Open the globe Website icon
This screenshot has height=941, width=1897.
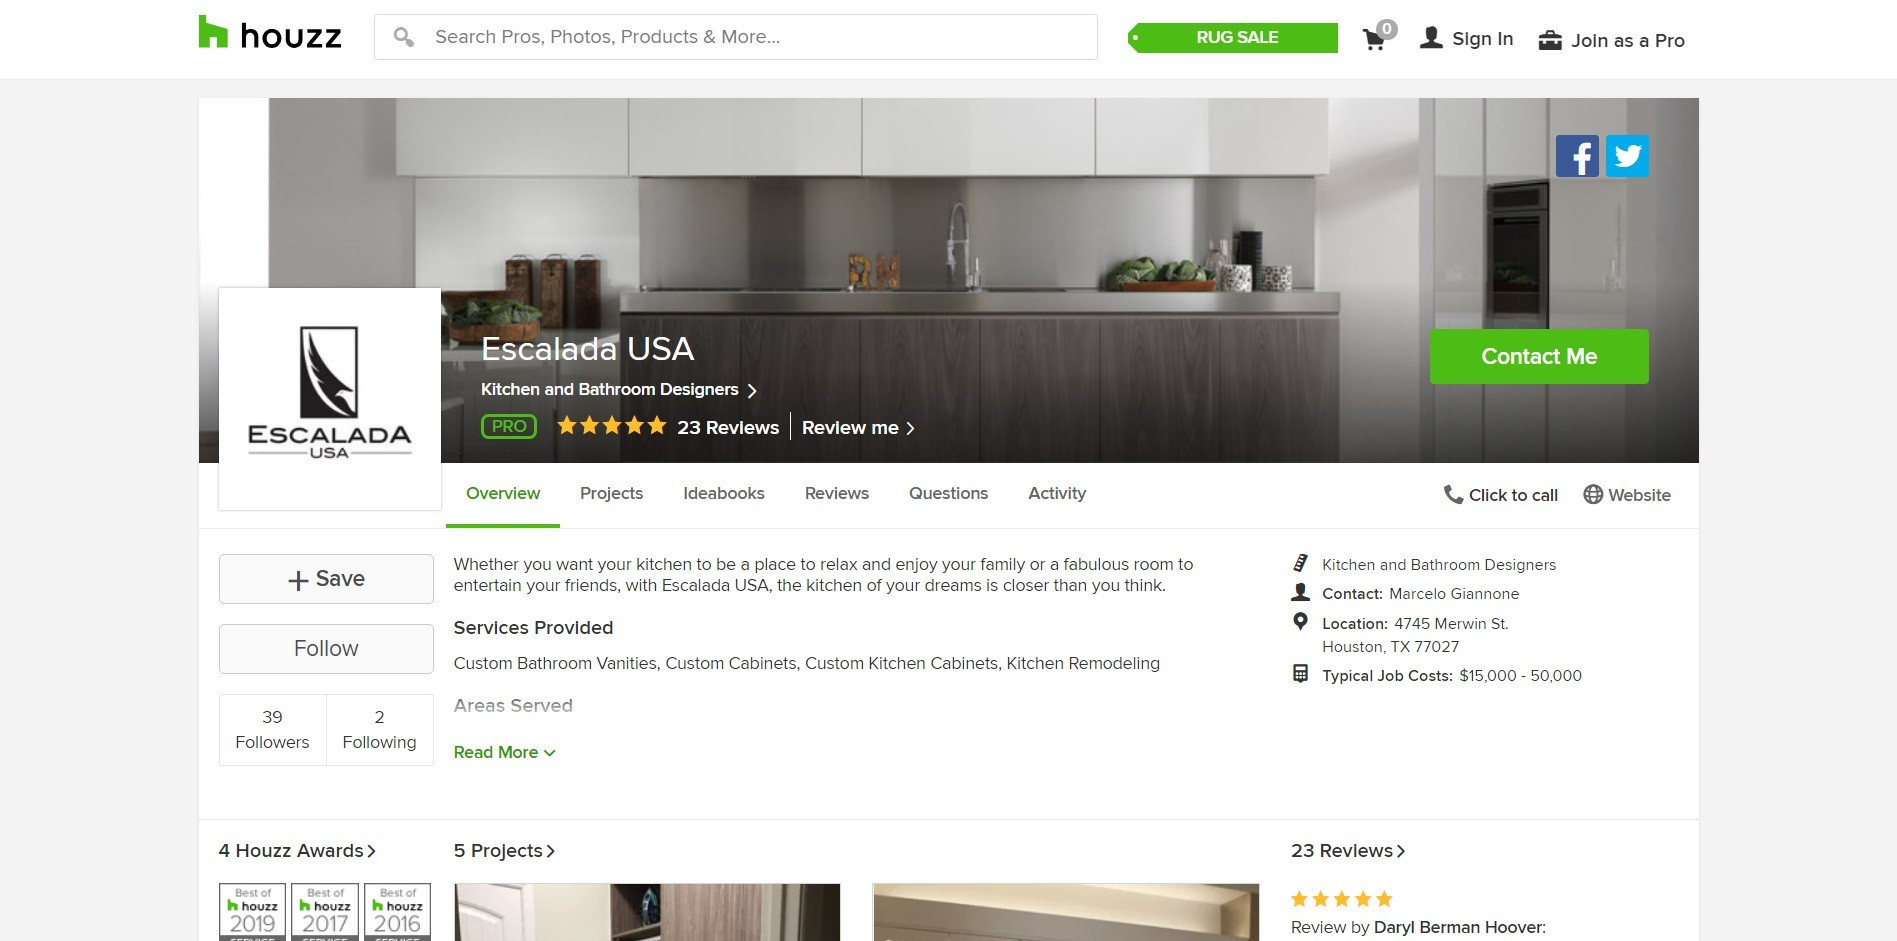click(1593, 494)
